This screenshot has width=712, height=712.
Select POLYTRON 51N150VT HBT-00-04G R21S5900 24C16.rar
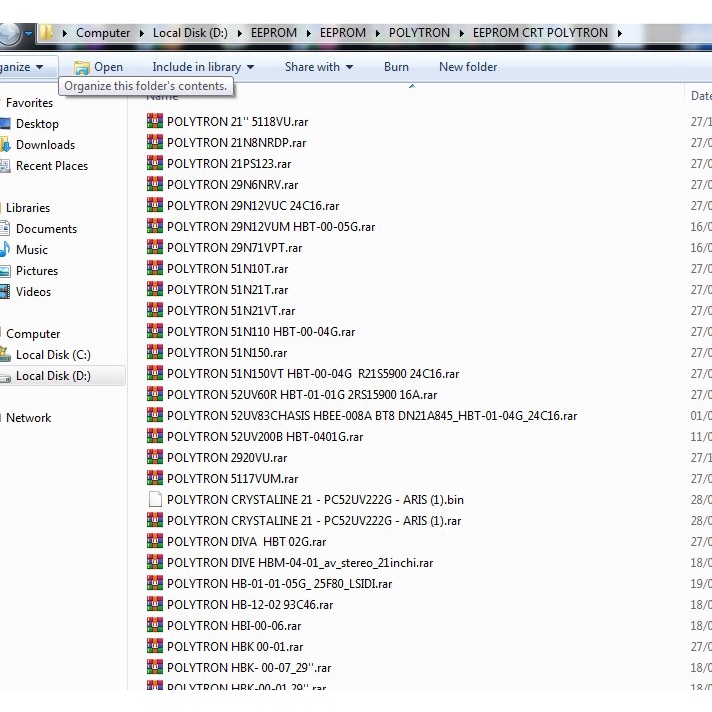click(313, 373)
